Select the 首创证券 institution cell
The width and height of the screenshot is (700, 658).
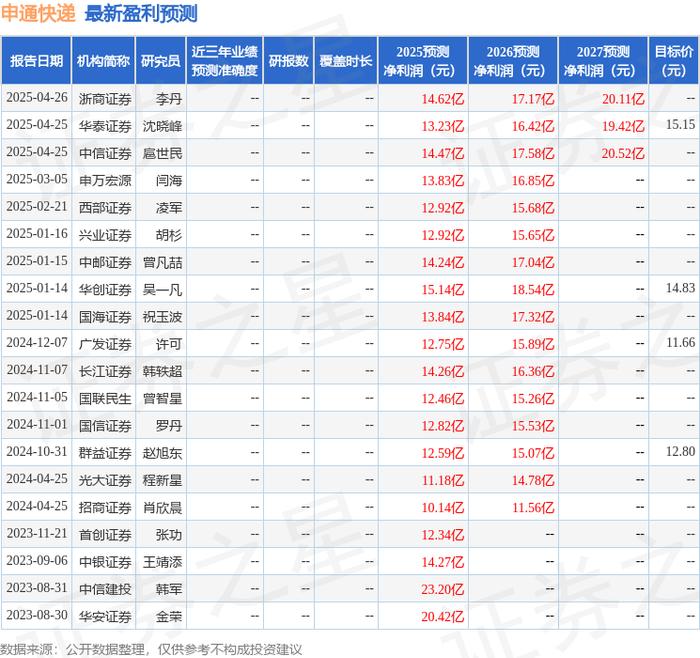tap(105, 534)
